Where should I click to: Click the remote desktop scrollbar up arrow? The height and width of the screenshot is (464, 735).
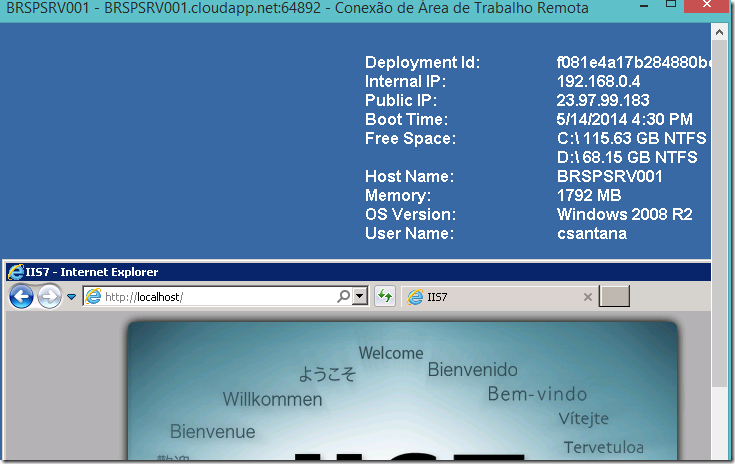point(720,32)
